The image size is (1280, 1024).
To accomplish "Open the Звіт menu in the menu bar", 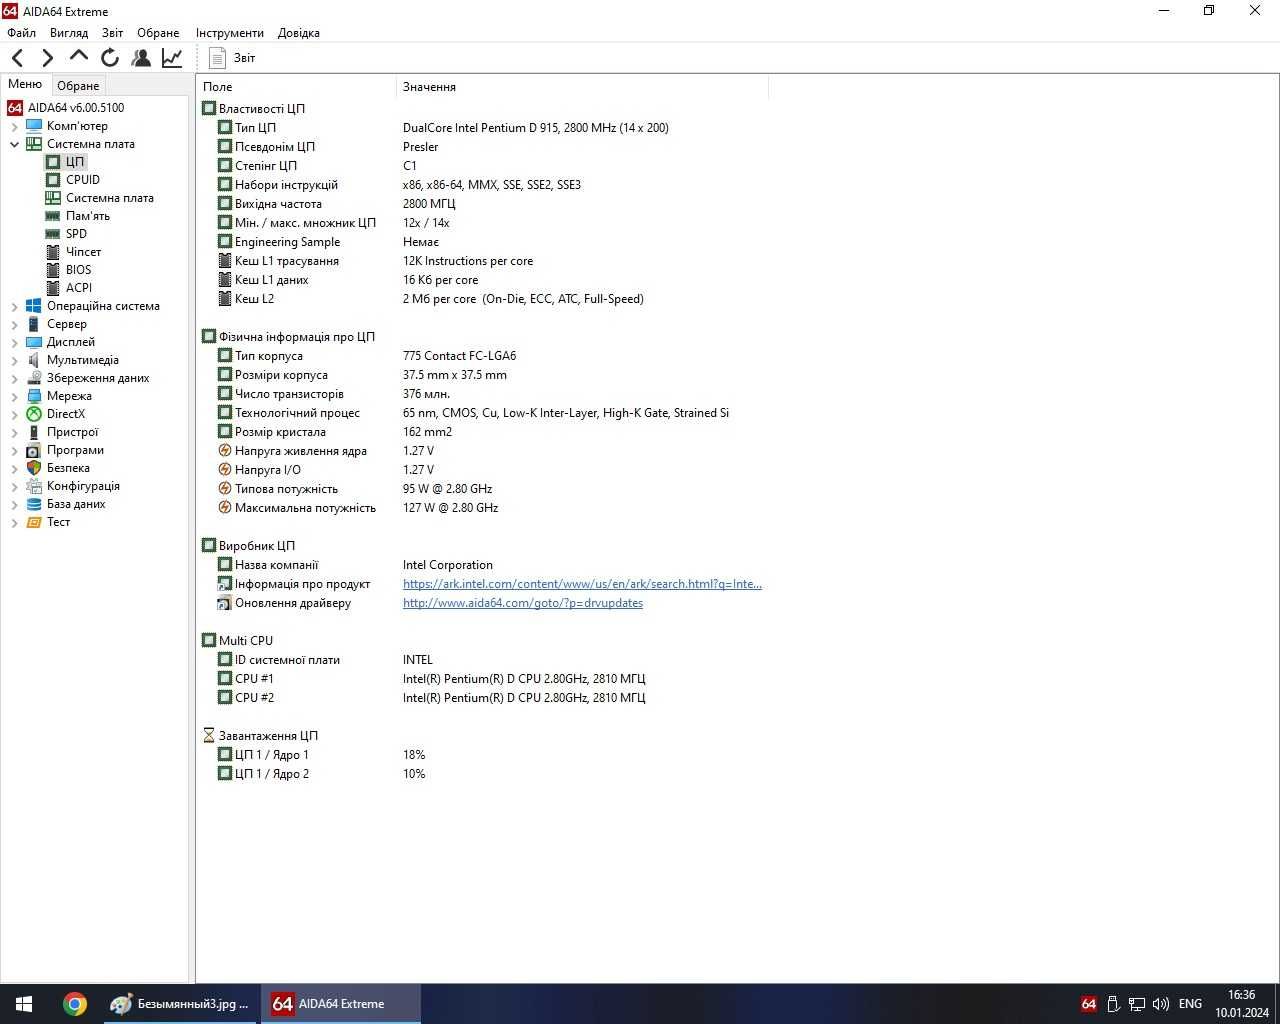I will 113,33.
